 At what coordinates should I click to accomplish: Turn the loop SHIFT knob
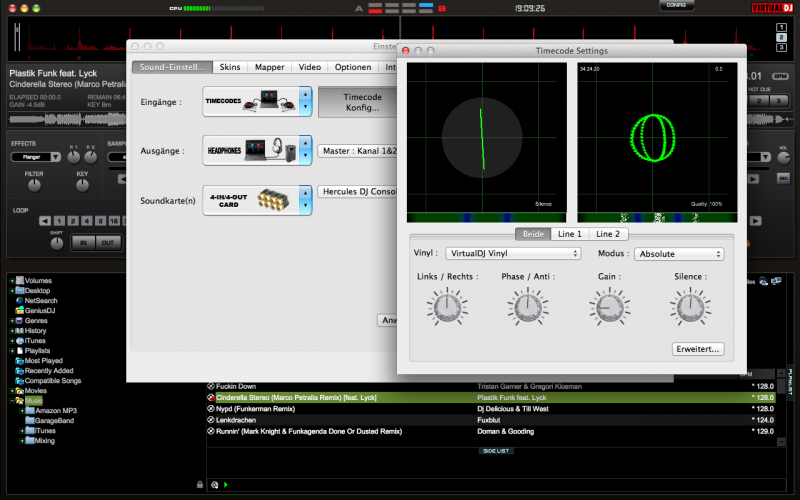[57, 244]
